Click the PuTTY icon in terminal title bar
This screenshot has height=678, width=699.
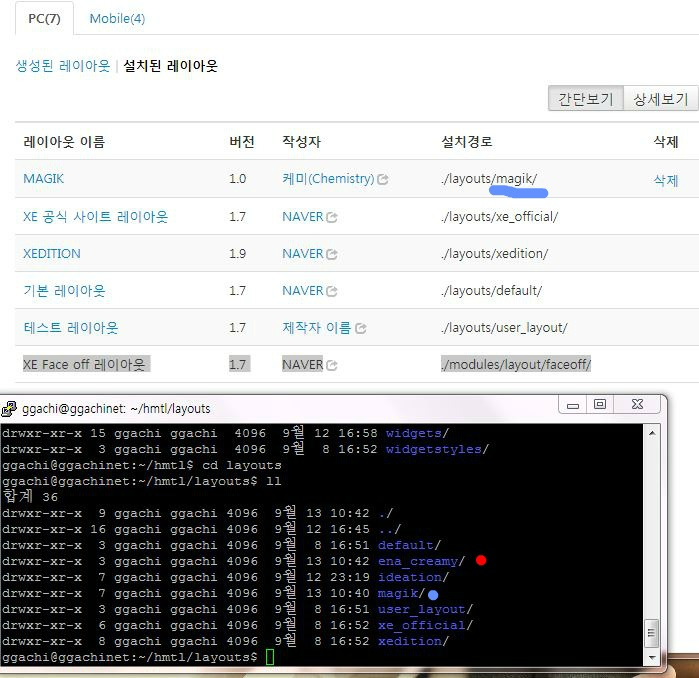9,408
